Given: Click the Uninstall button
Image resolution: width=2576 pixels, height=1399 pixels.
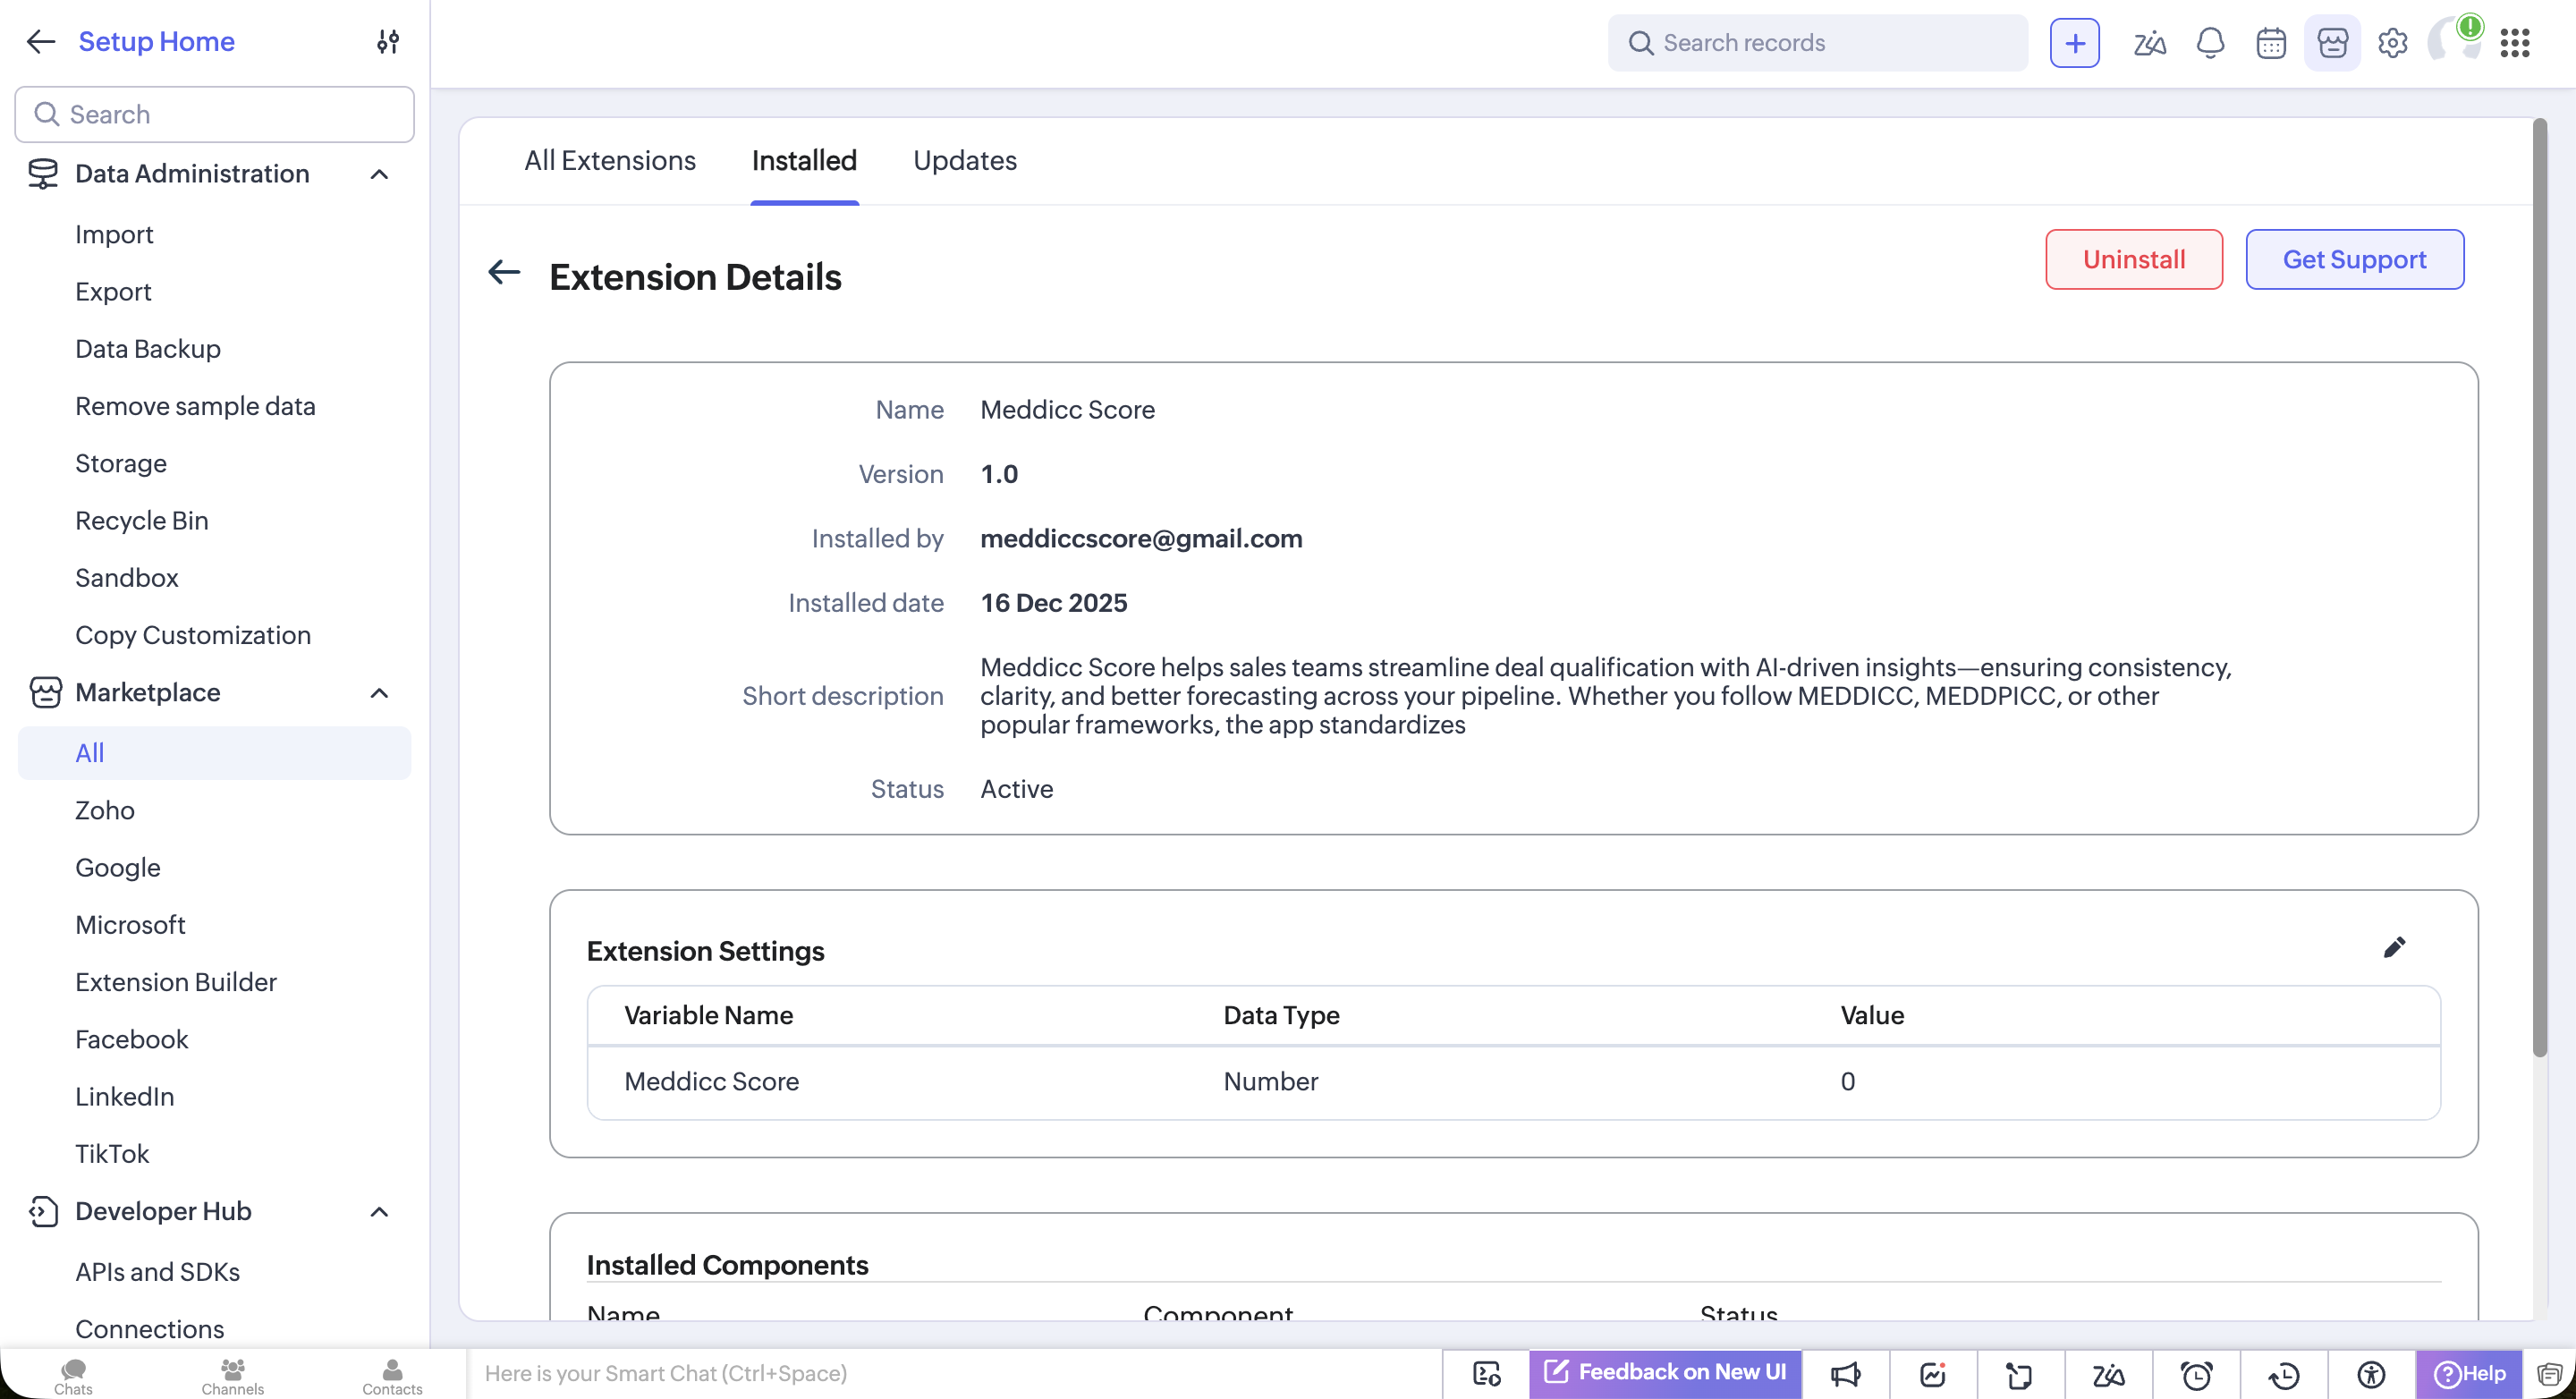Looking at the screenshot, I should tap(2134, 260).
